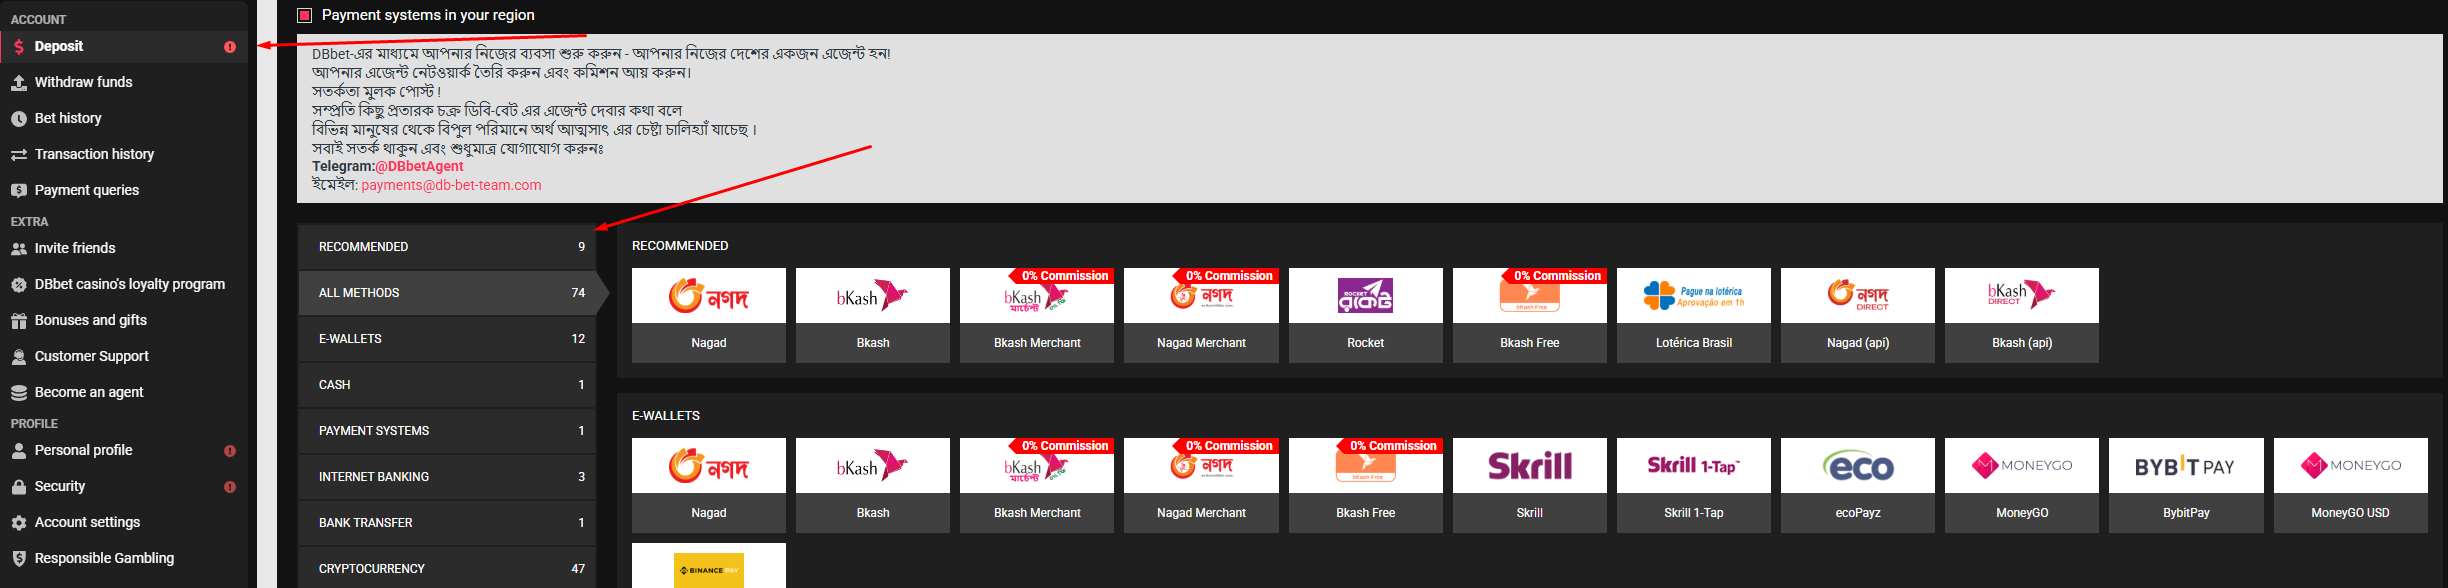
Task: Go to Invite friends
Action: tap(124, 249)
